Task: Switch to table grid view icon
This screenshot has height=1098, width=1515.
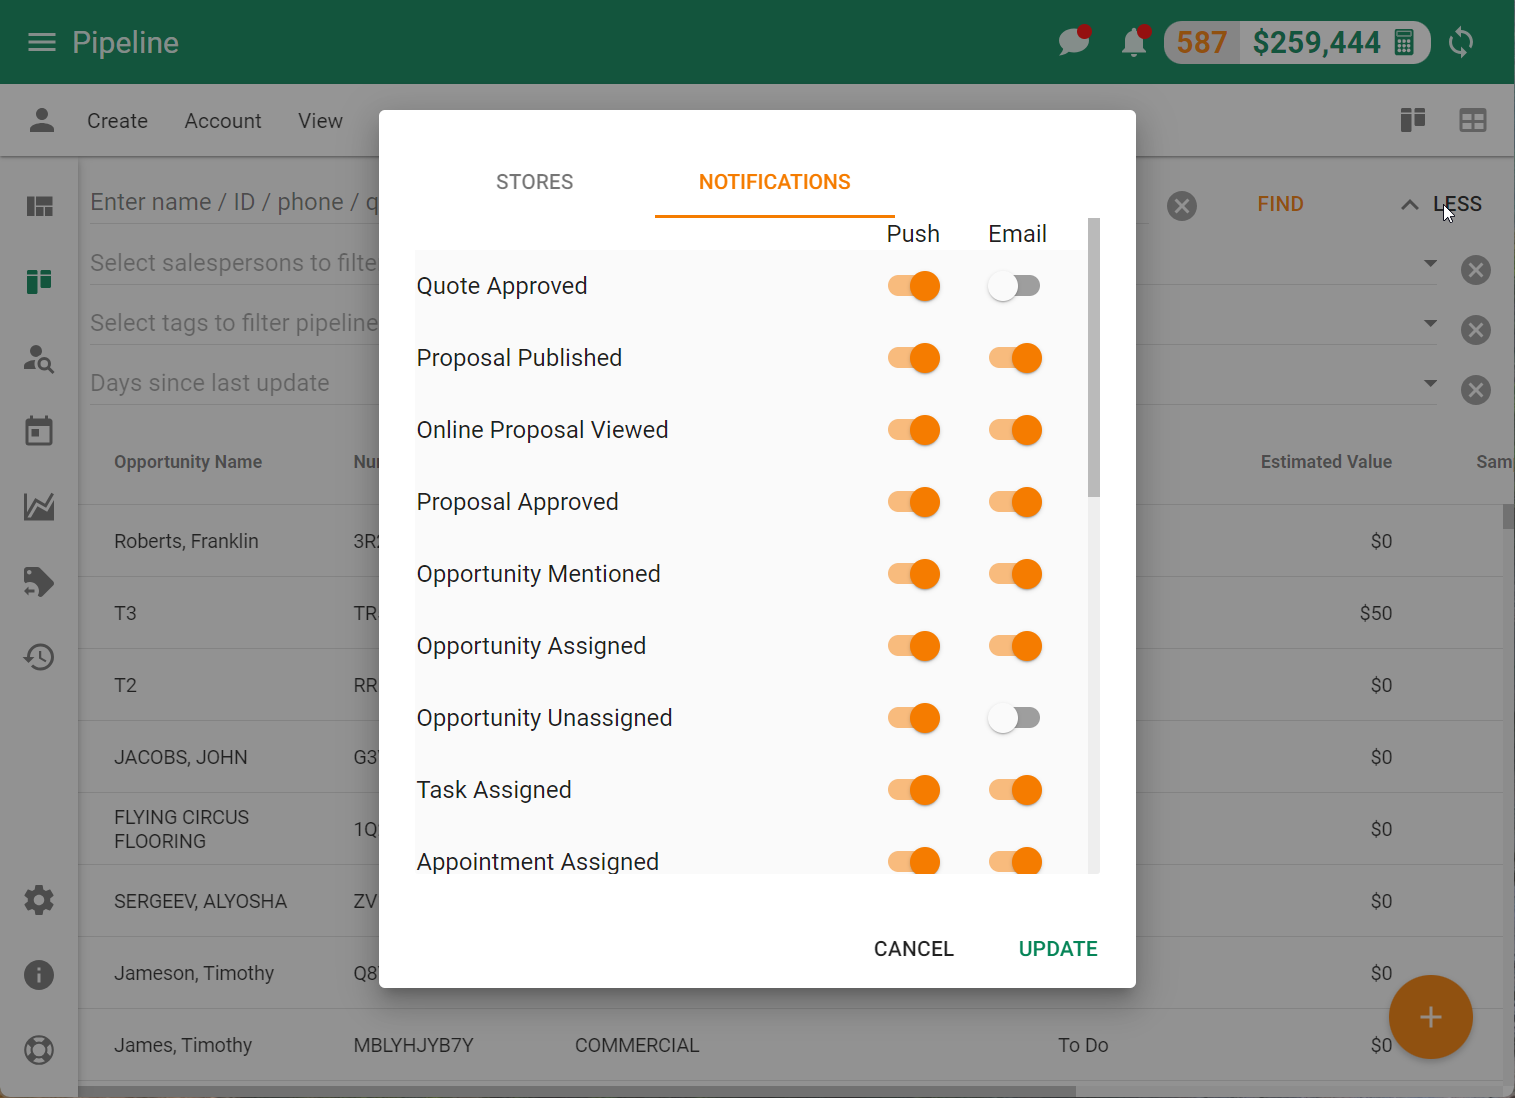Action: click(x=1473, y=120)
